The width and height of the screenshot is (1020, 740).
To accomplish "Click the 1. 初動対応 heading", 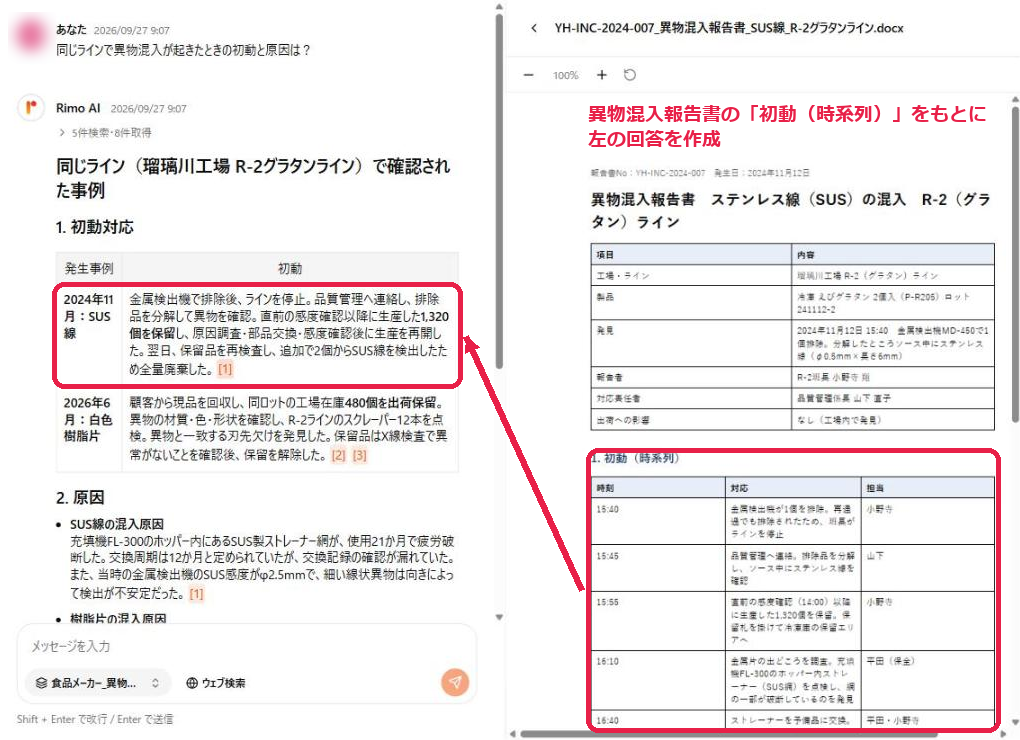I will point(95,227).
